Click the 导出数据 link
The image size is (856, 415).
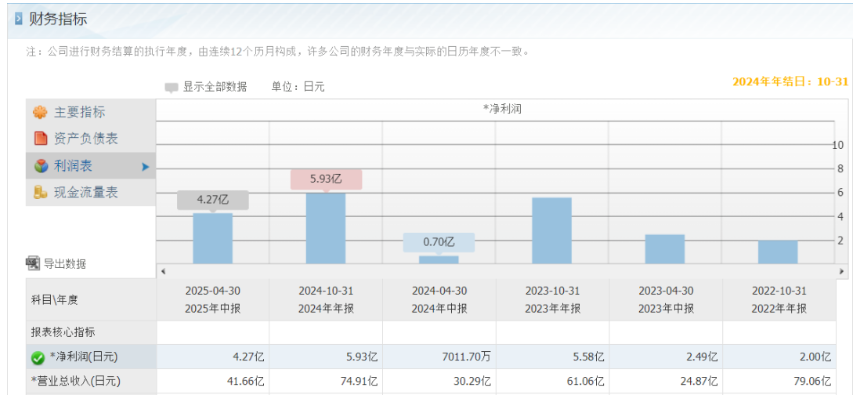click(64, 264)
